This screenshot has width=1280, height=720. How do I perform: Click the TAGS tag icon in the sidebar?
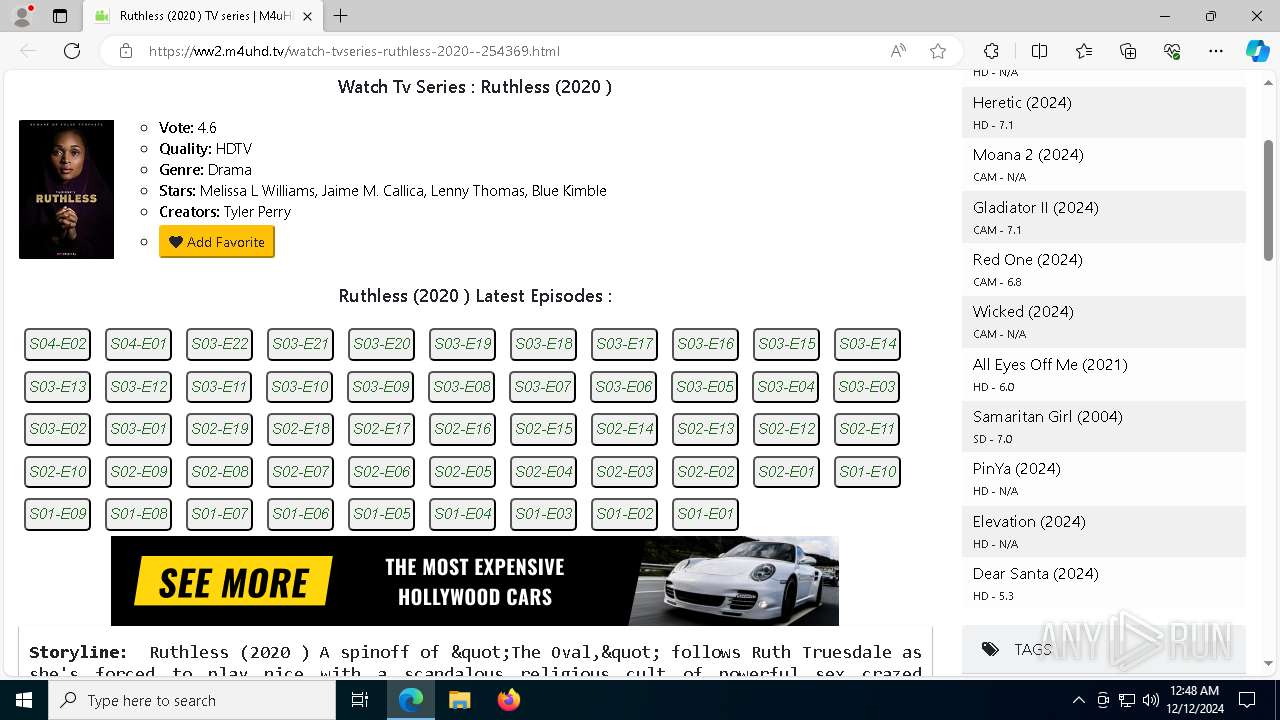click(x=990, y=649)
